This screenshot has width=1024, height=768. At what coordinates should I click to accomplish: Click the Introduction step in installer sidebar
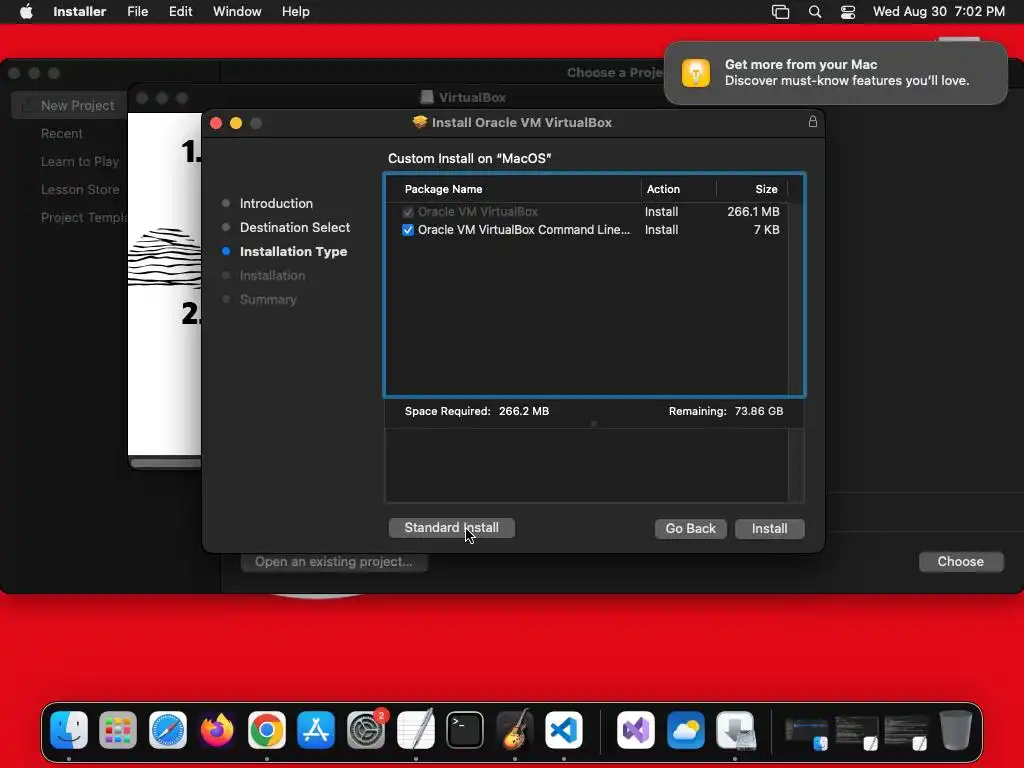click(x=276, y=203)
